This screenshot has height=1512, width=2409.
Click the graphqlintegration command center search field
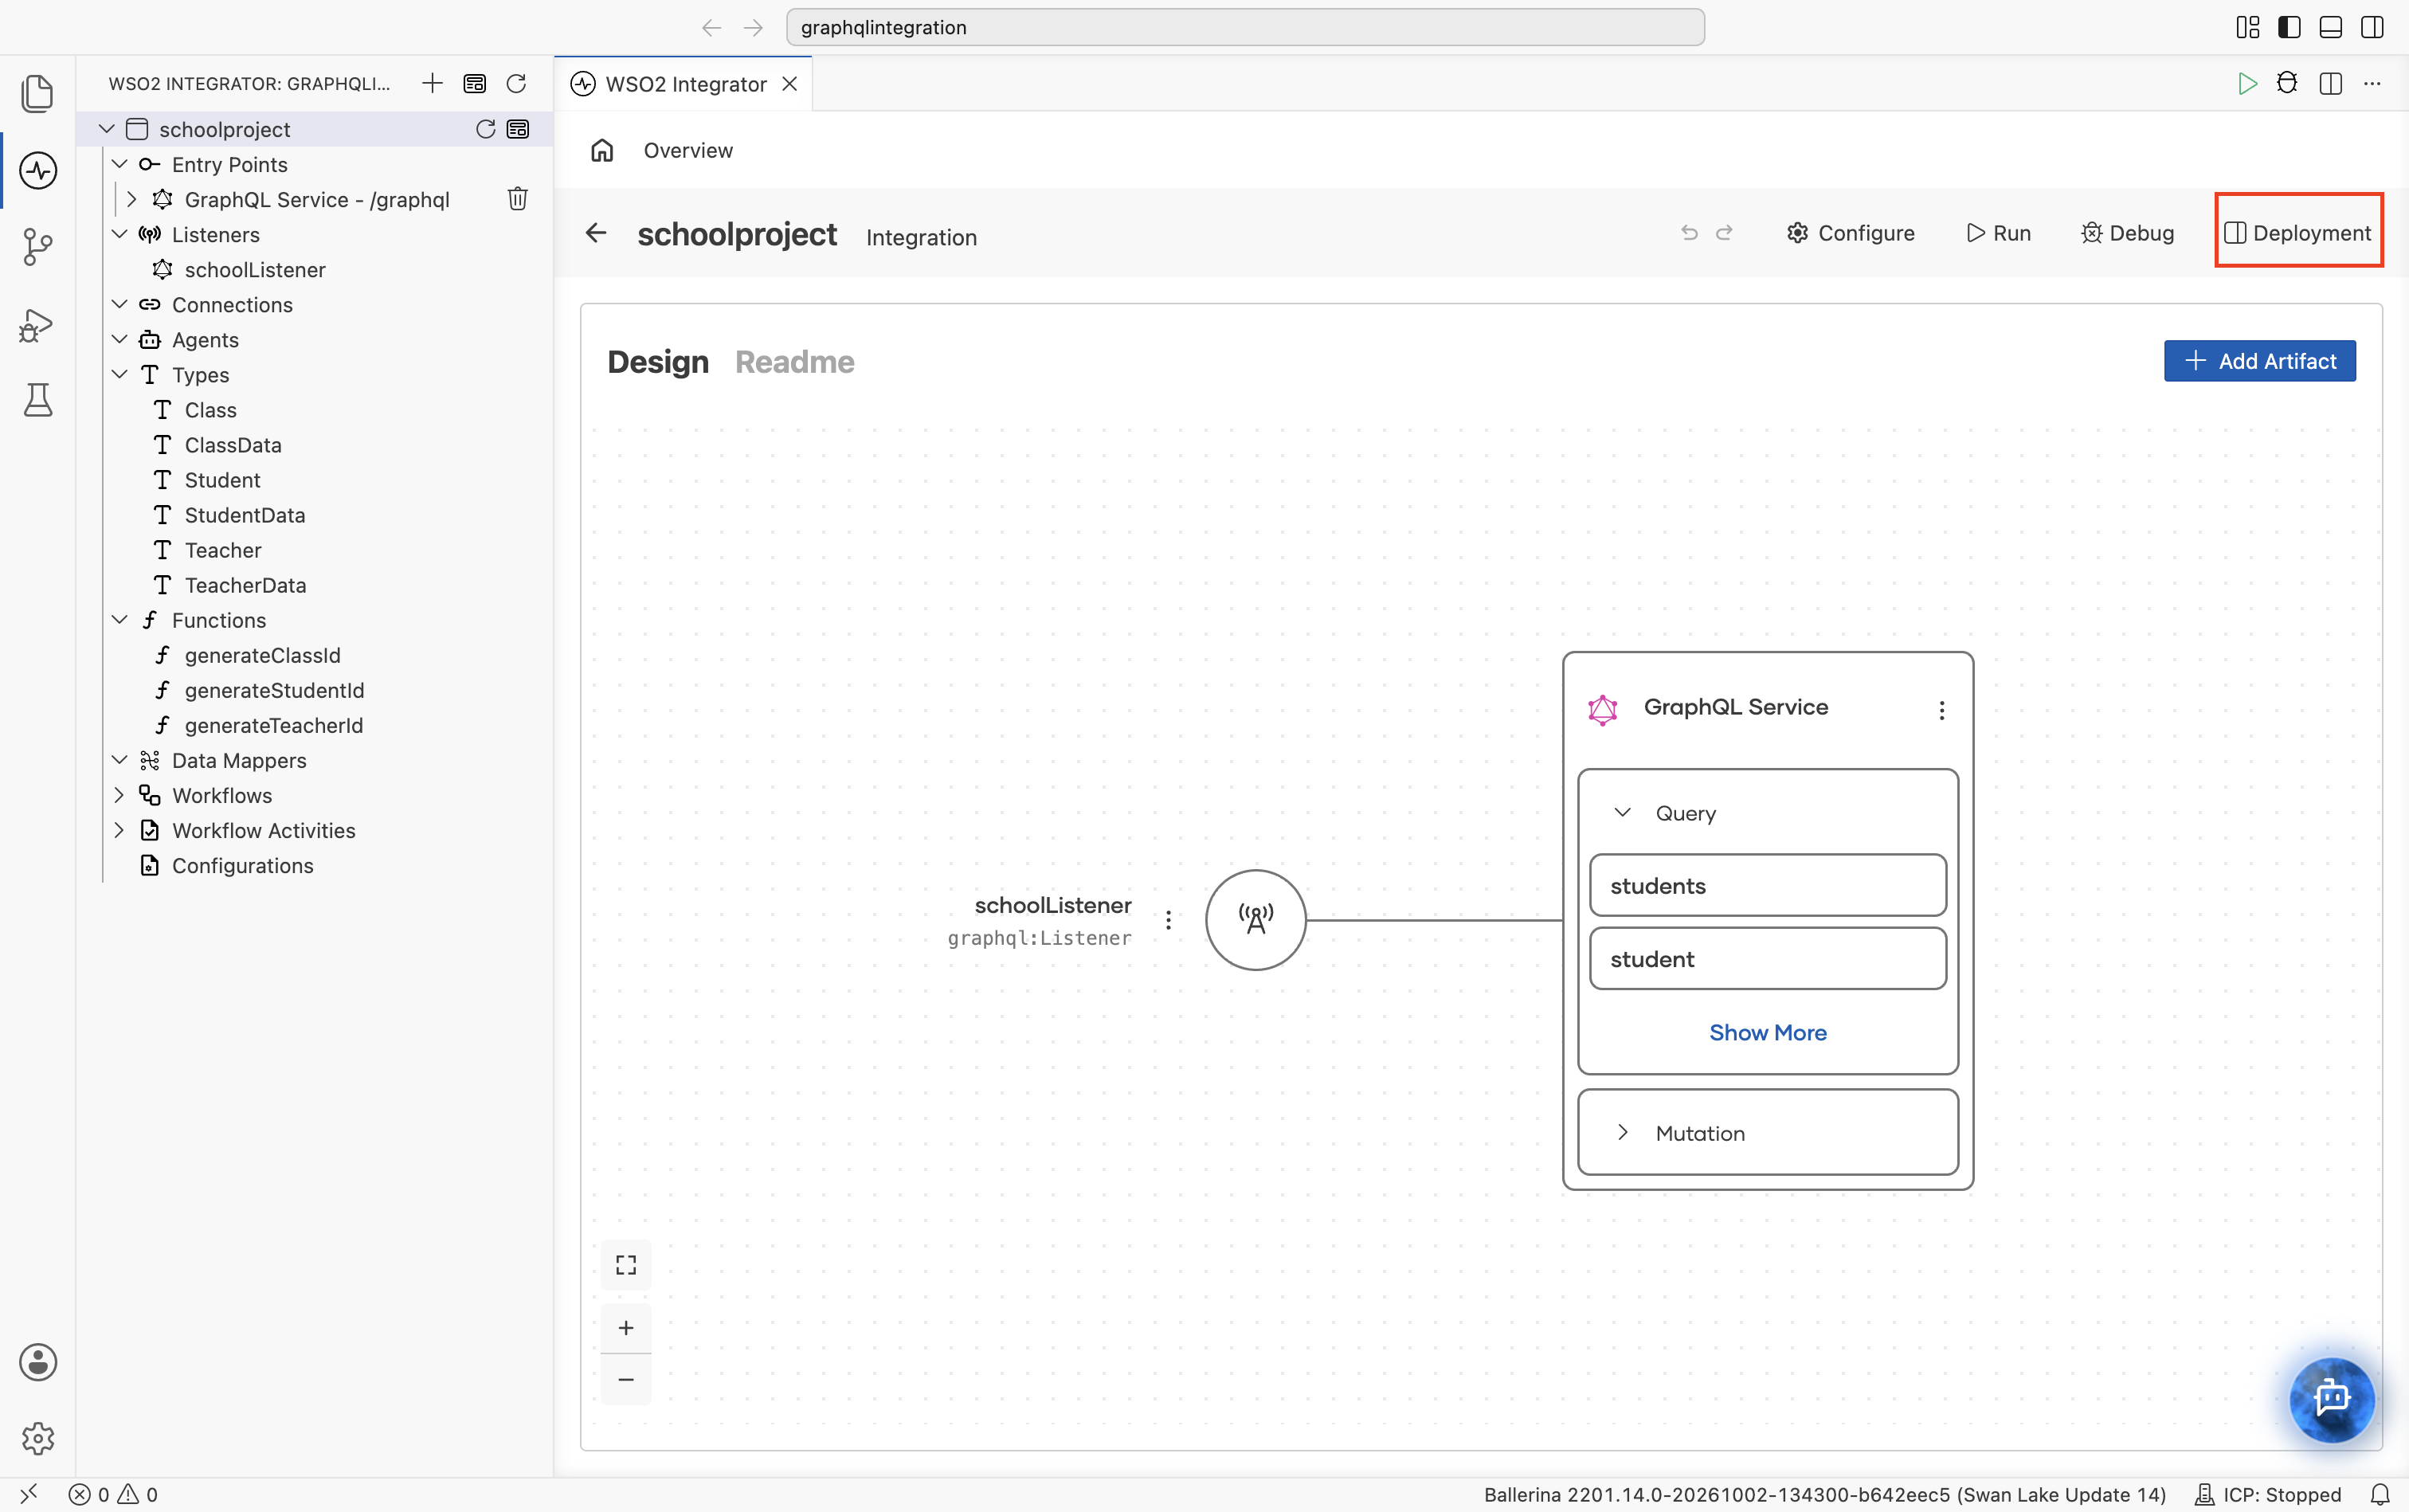pos(1245,27)
